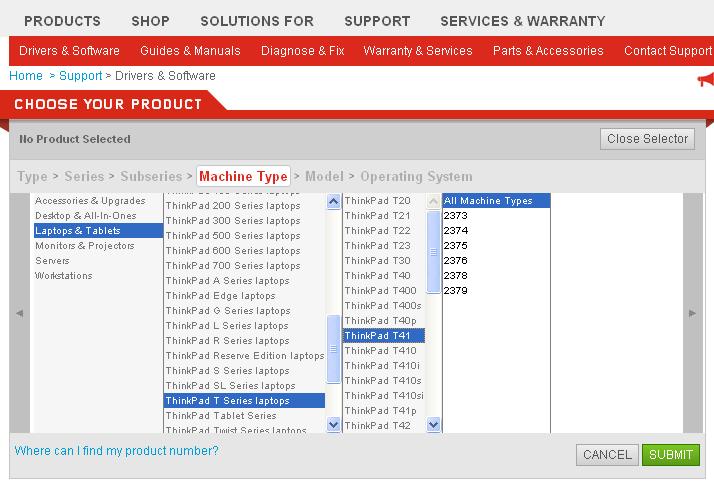Image resolution: width=714 pixels, height=498 pixels.
Task: Choose ThinkPad Tablet Series
Action: [245, 416]
